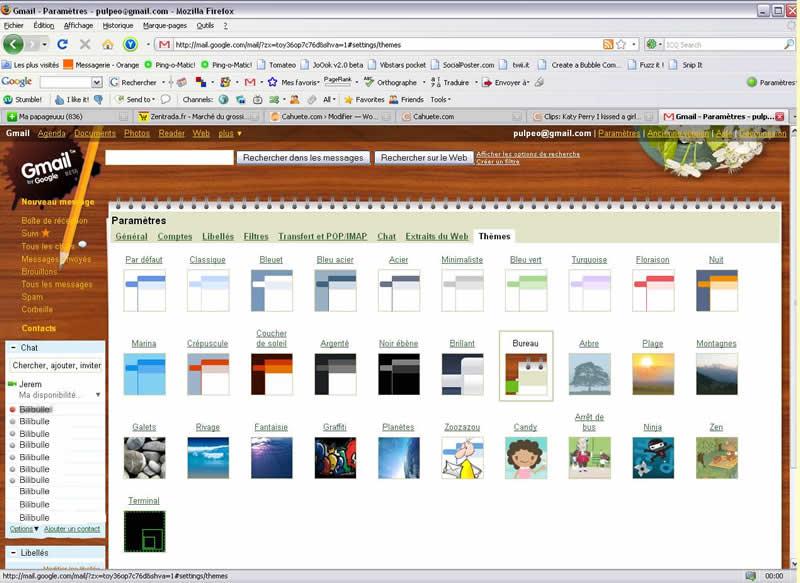This screenshot has width=800, height=583.
Task: Click the Google Rechercher magnifier icon
Action: 114,81
